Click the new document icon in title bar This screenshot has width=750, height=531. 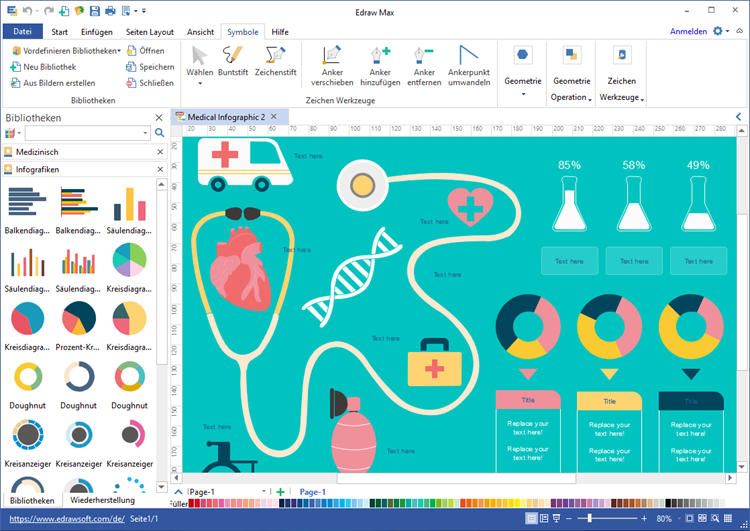(64, 11)
